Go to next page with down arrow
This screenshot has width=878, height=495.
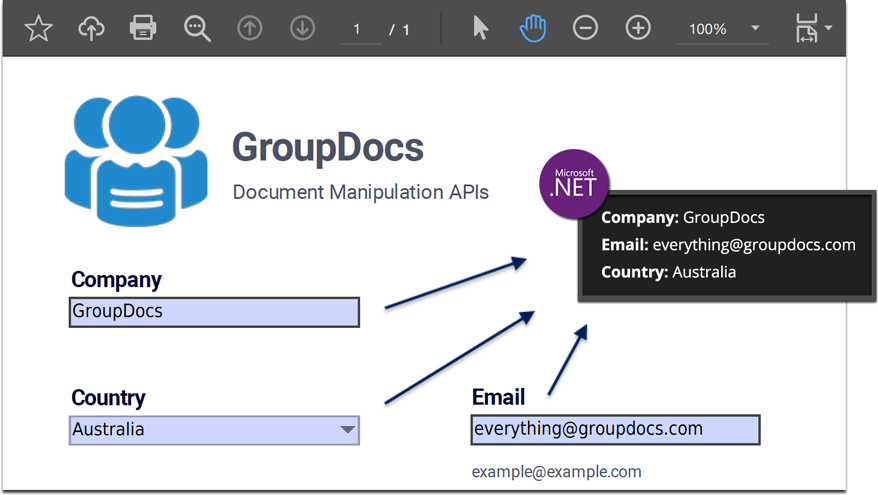coord(302,29)
